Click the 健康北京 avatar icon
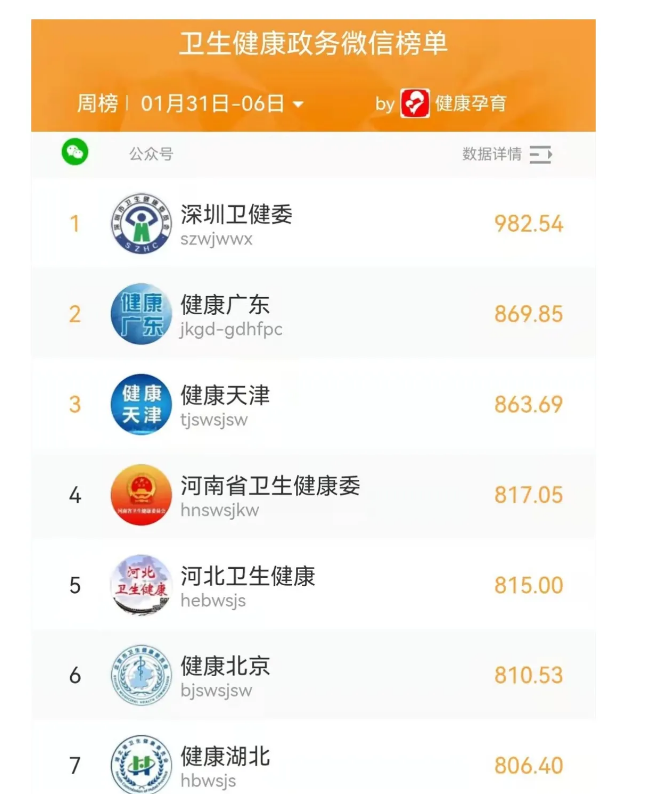 click(x=141, y=676)
